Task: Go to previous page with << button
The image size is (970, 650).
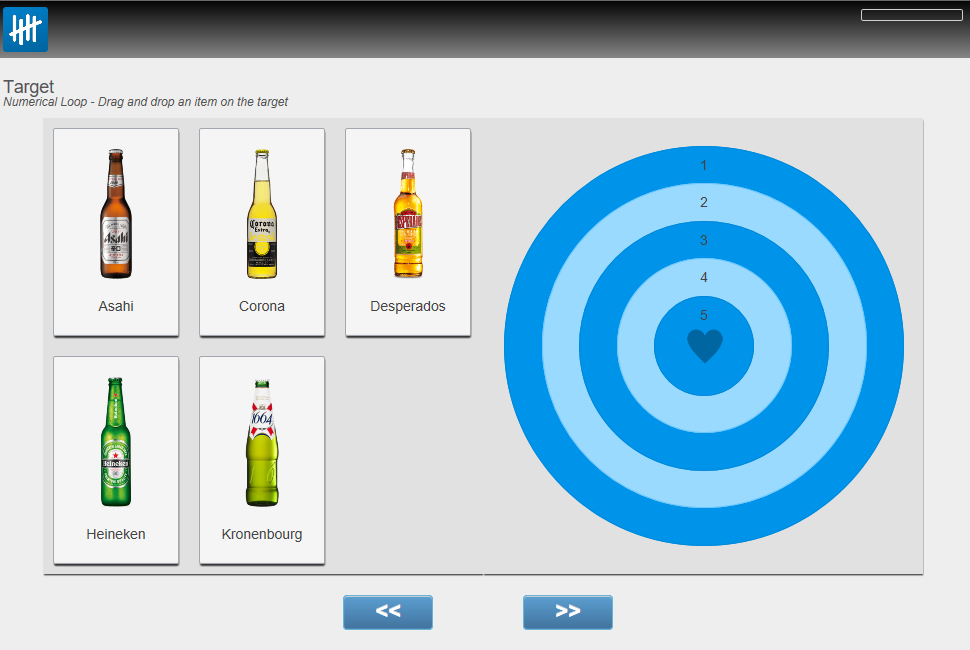Action: 388,612
